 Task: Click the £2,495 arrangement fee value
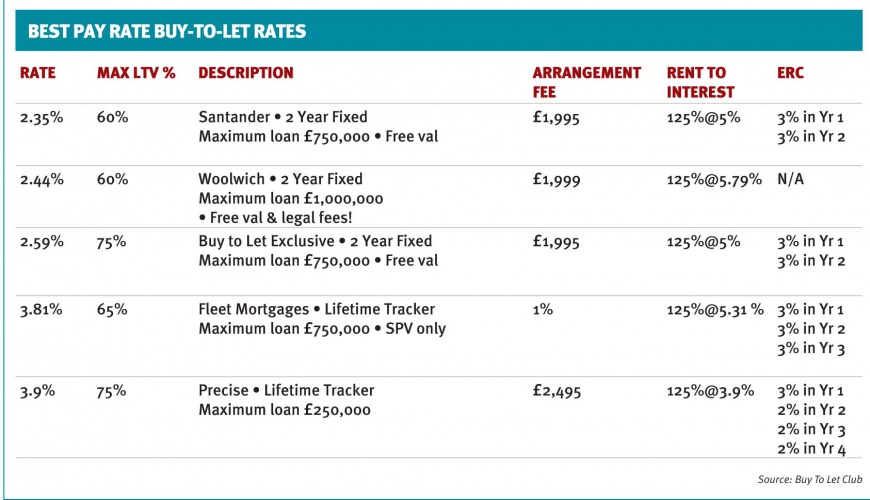pyautogui.click(x=557, y=391)
